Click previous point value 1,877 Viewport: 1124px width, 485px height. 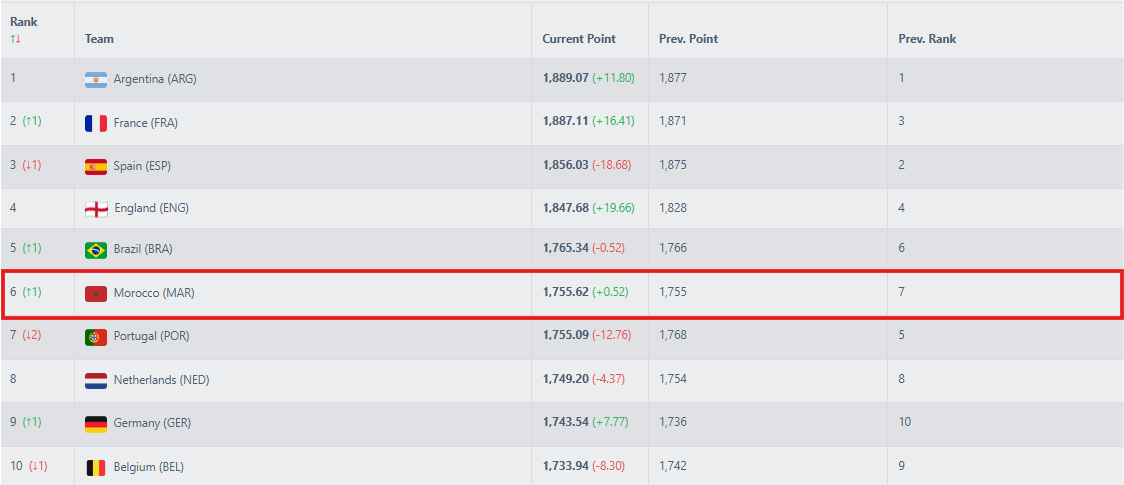point(672,77)
